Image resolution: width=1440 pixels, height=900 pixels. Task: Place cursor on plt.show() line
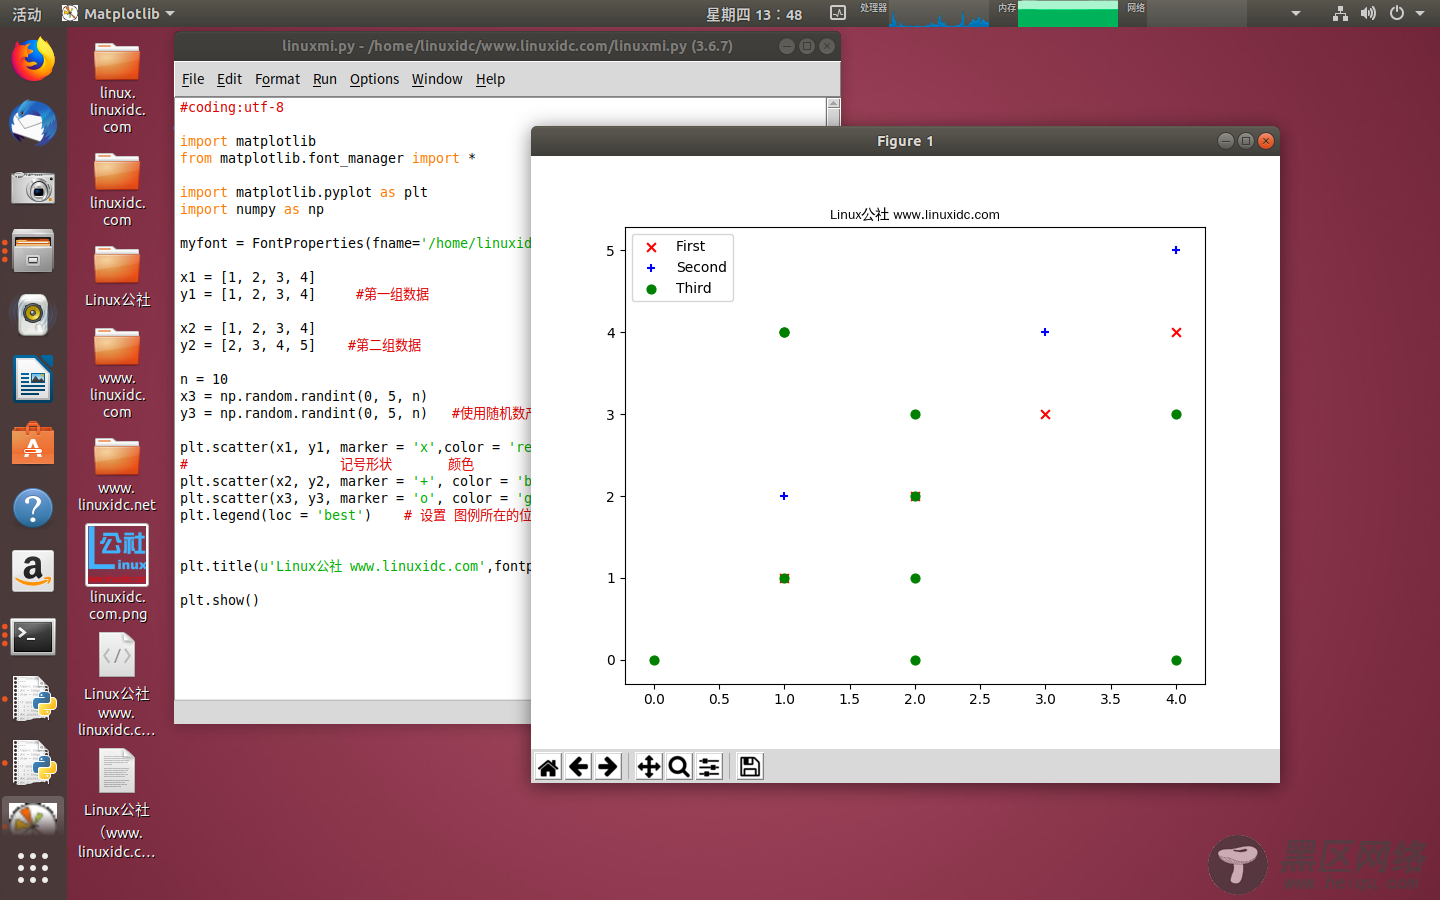[219, 600]
